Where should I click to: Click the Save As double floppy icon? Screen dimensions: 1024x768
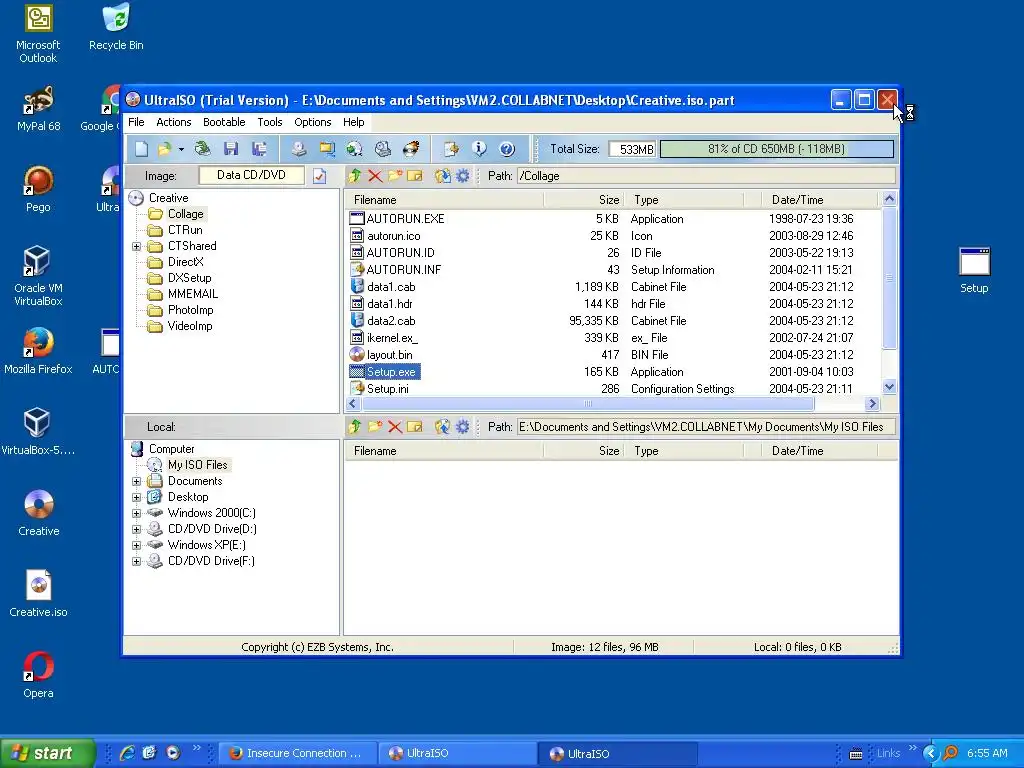pos(259,149)
